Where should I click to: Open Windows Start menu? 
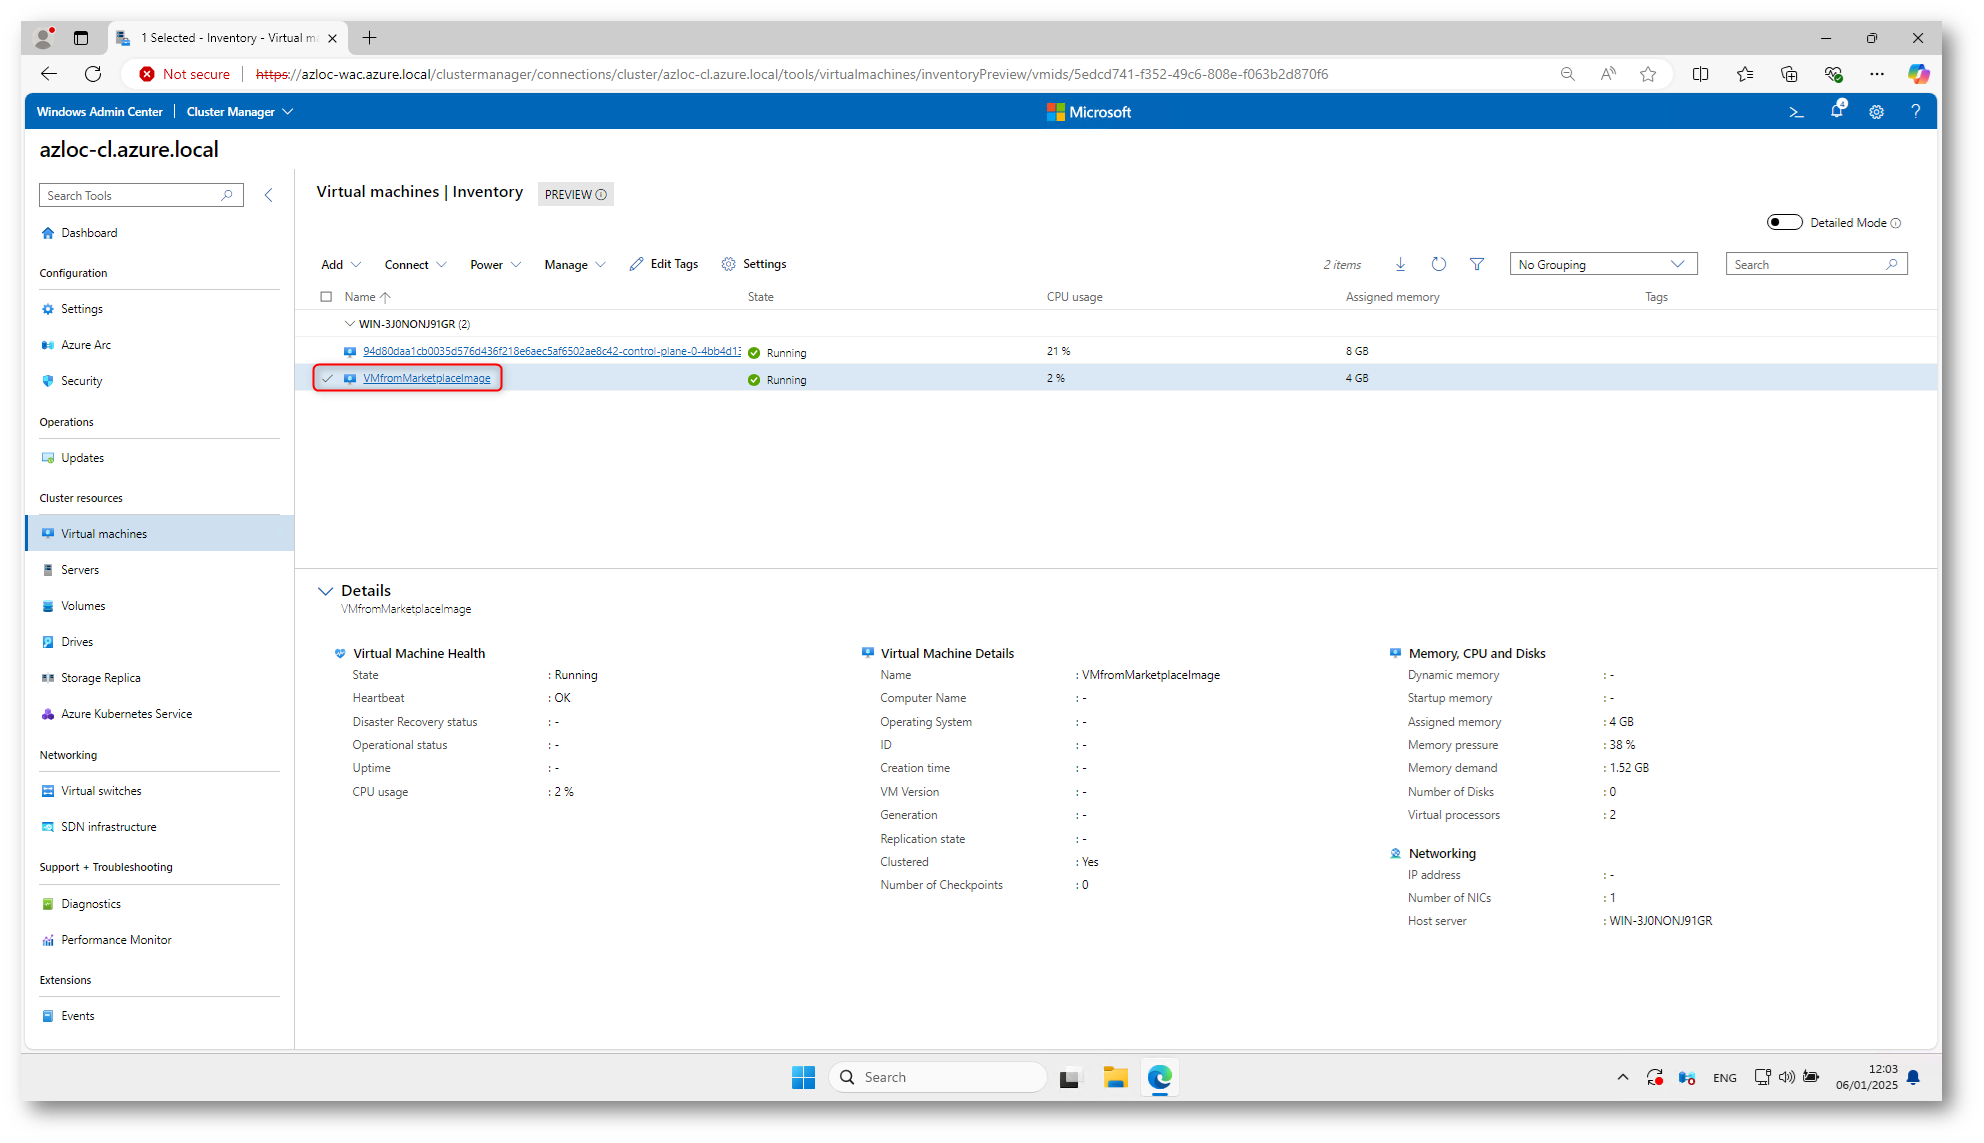point(803,1077)
